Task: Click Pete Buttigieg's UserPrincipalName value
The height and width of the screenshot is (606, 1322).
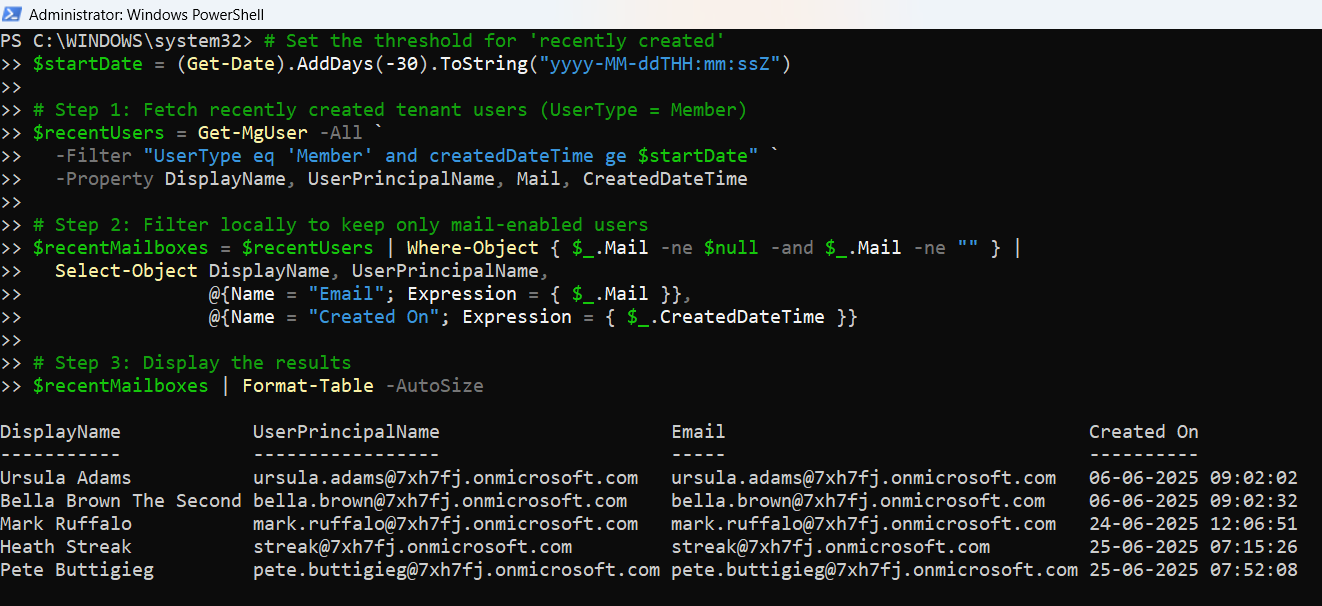Action: coord(456,570)
